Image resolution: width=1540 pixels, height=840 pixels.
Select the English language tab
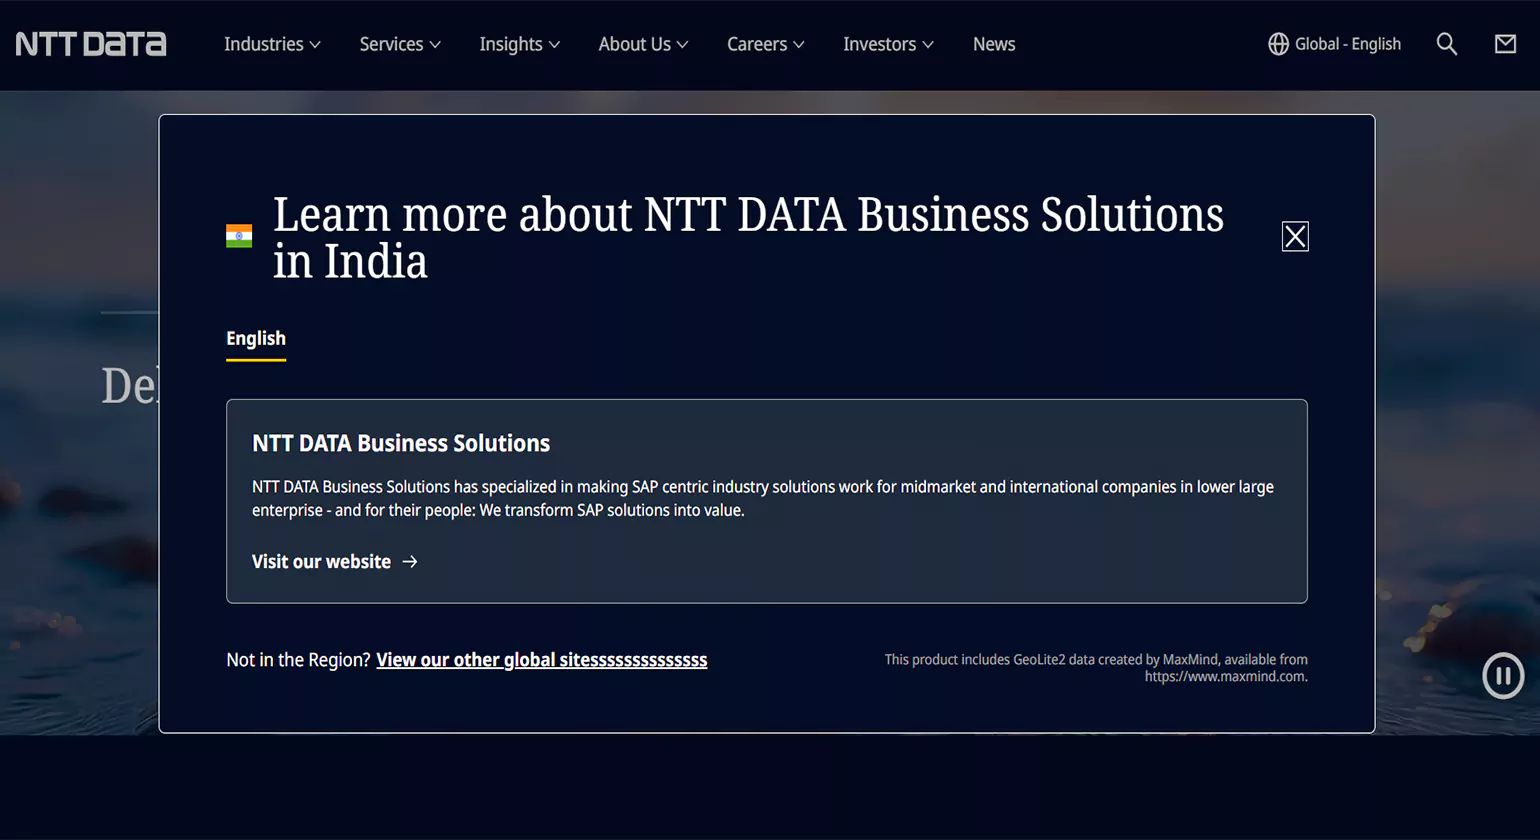coord(256,339)
